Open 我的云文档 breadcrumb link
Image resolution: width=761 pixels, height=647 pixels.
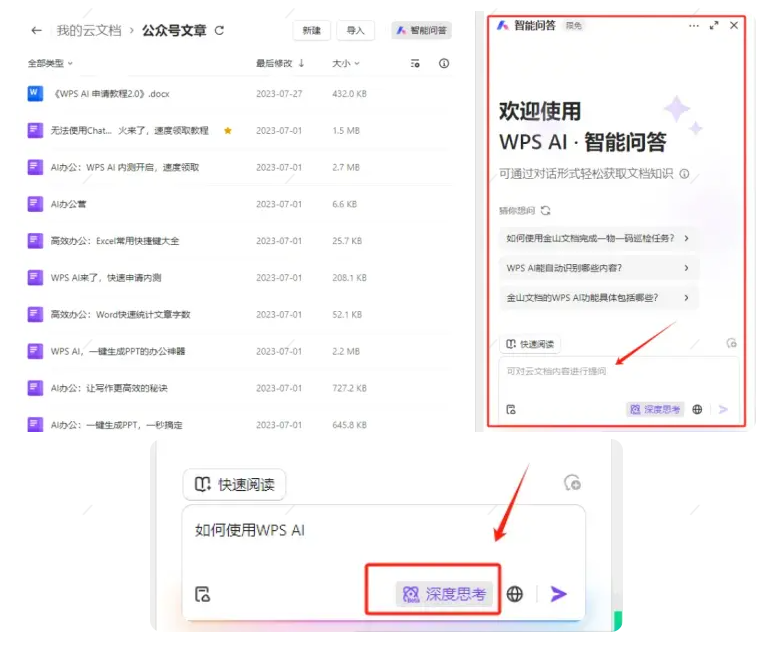(89, 31)
